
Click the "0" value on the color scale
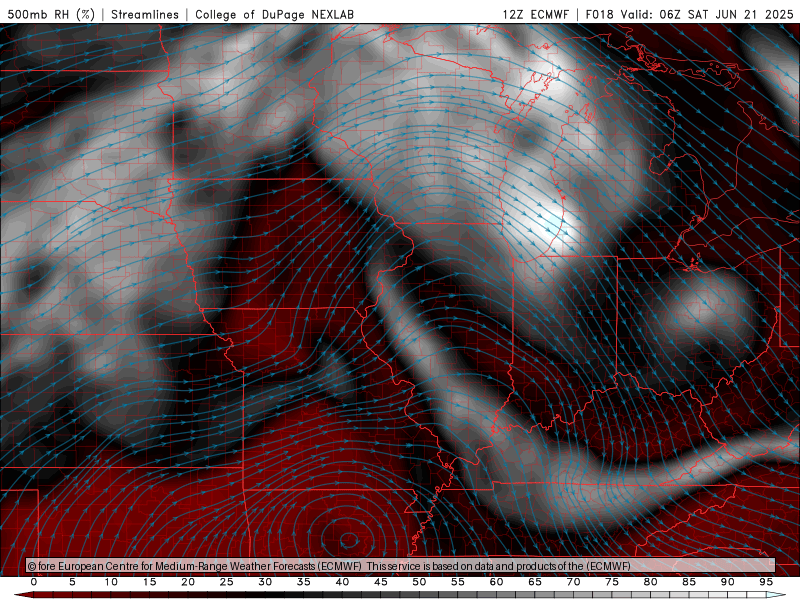(x=34, y=582)
